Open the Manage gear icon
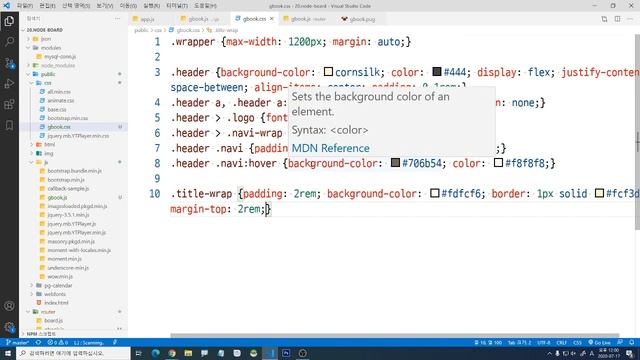The image size is (640, 360). coord(9,327)
